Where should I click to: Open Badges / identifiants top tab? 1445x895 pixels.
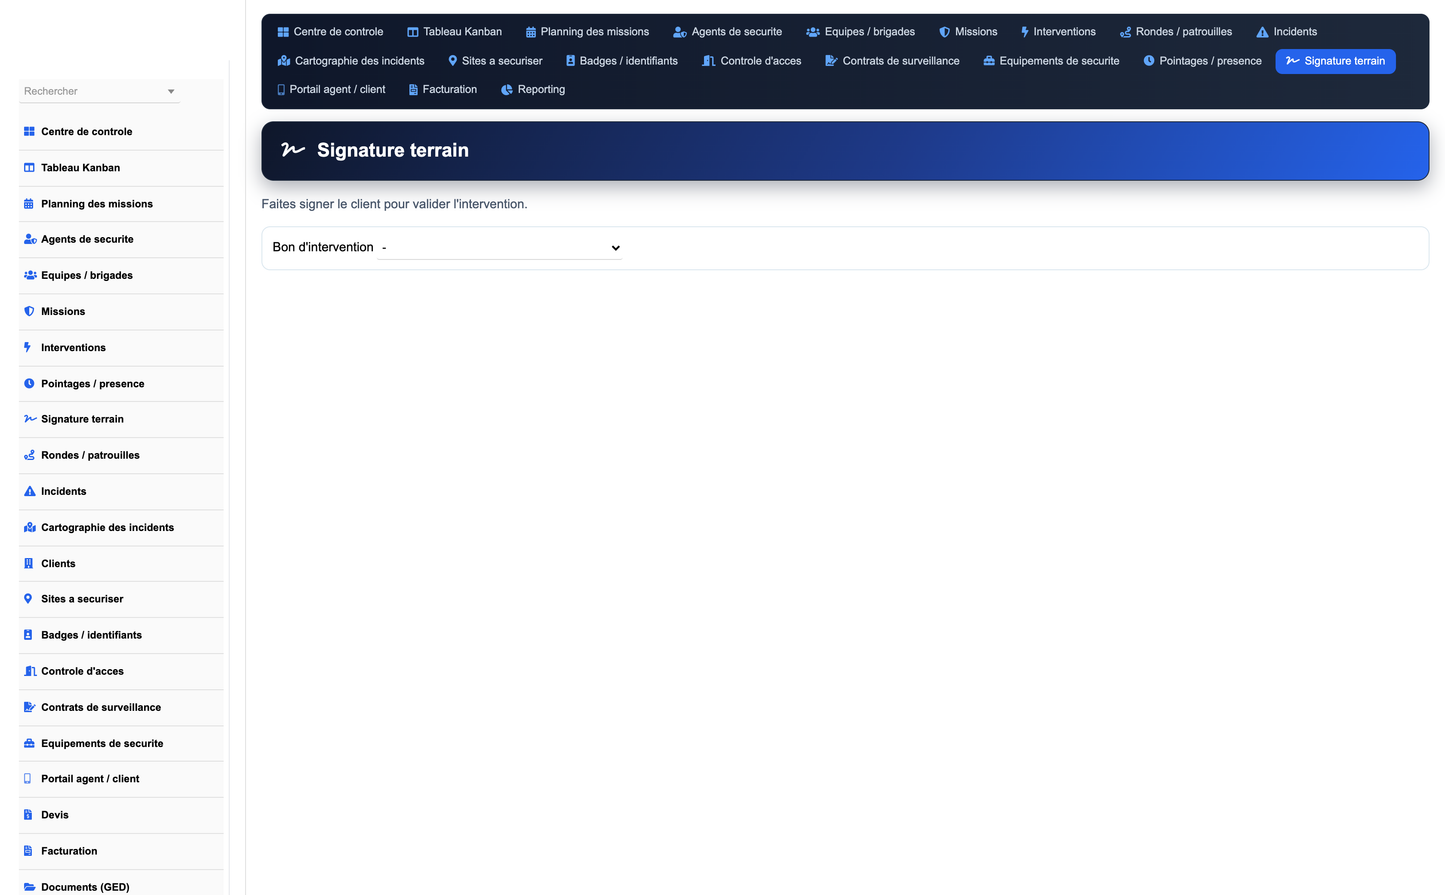click(x=622, y=61)
